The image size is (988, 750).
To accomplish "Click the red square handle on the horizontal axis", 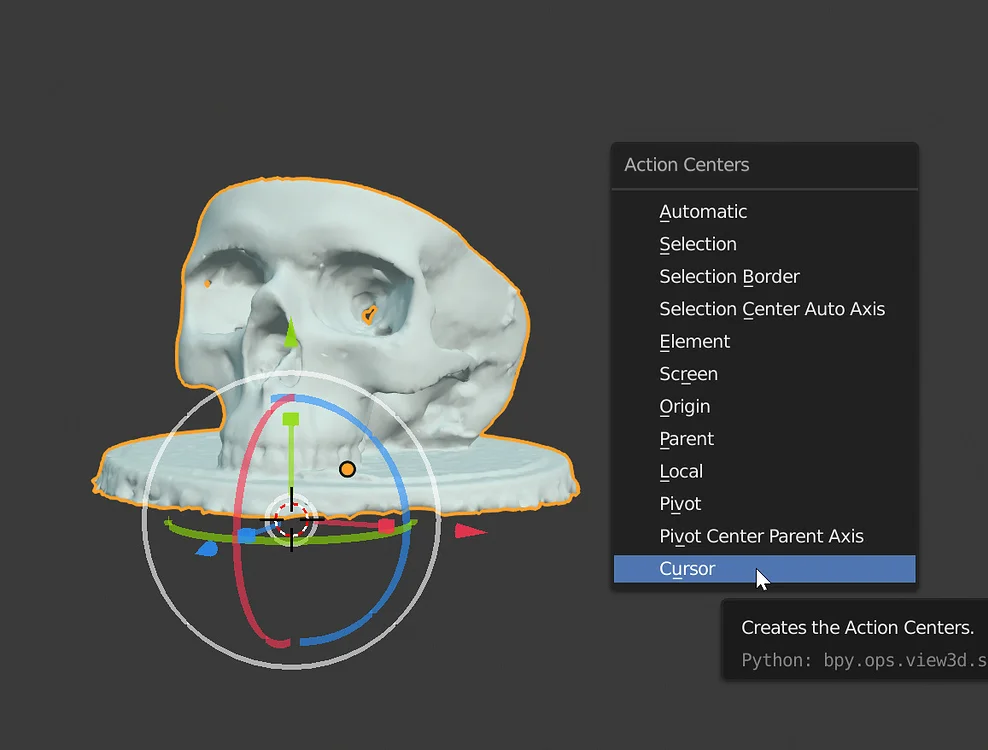I will [385, 524].
